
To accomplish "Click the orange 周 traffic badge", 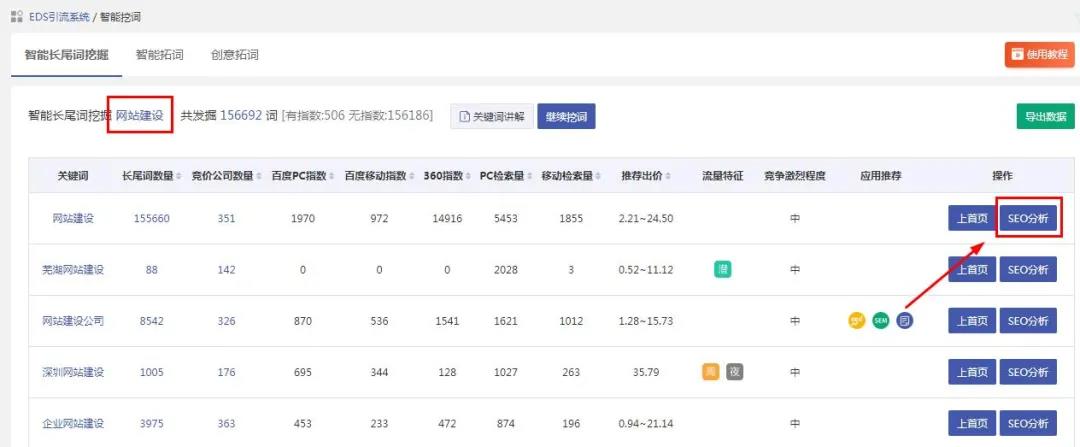I will (711, 372).
